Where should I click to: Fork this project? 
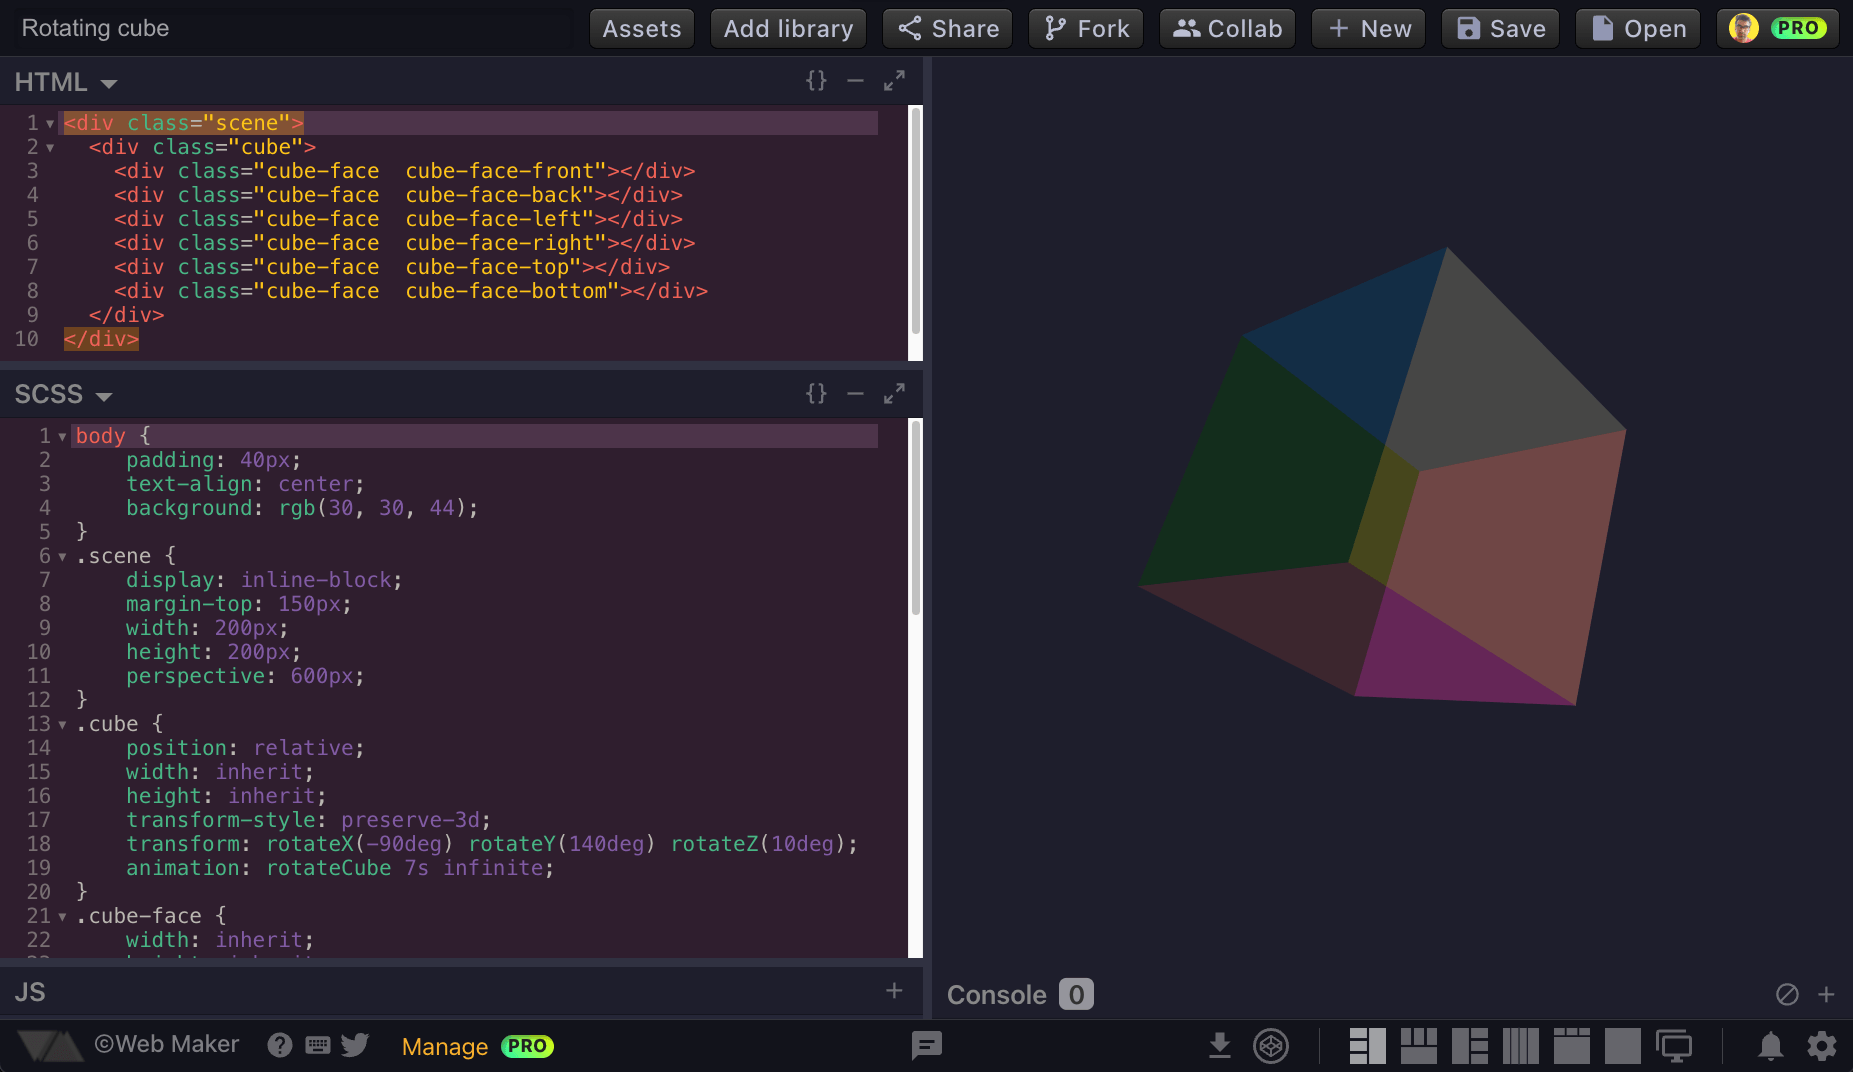tap(1085, 28)
